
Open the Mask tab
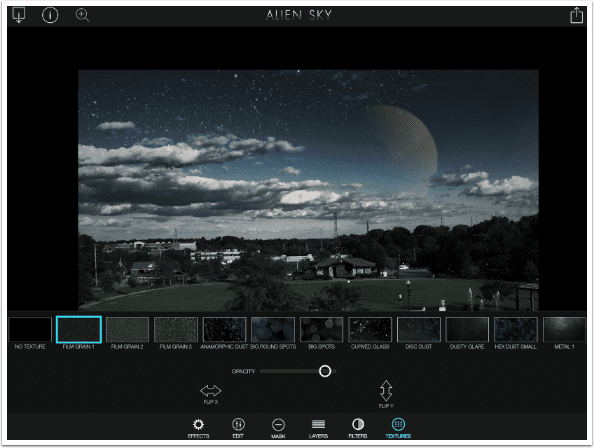point(278,428)
